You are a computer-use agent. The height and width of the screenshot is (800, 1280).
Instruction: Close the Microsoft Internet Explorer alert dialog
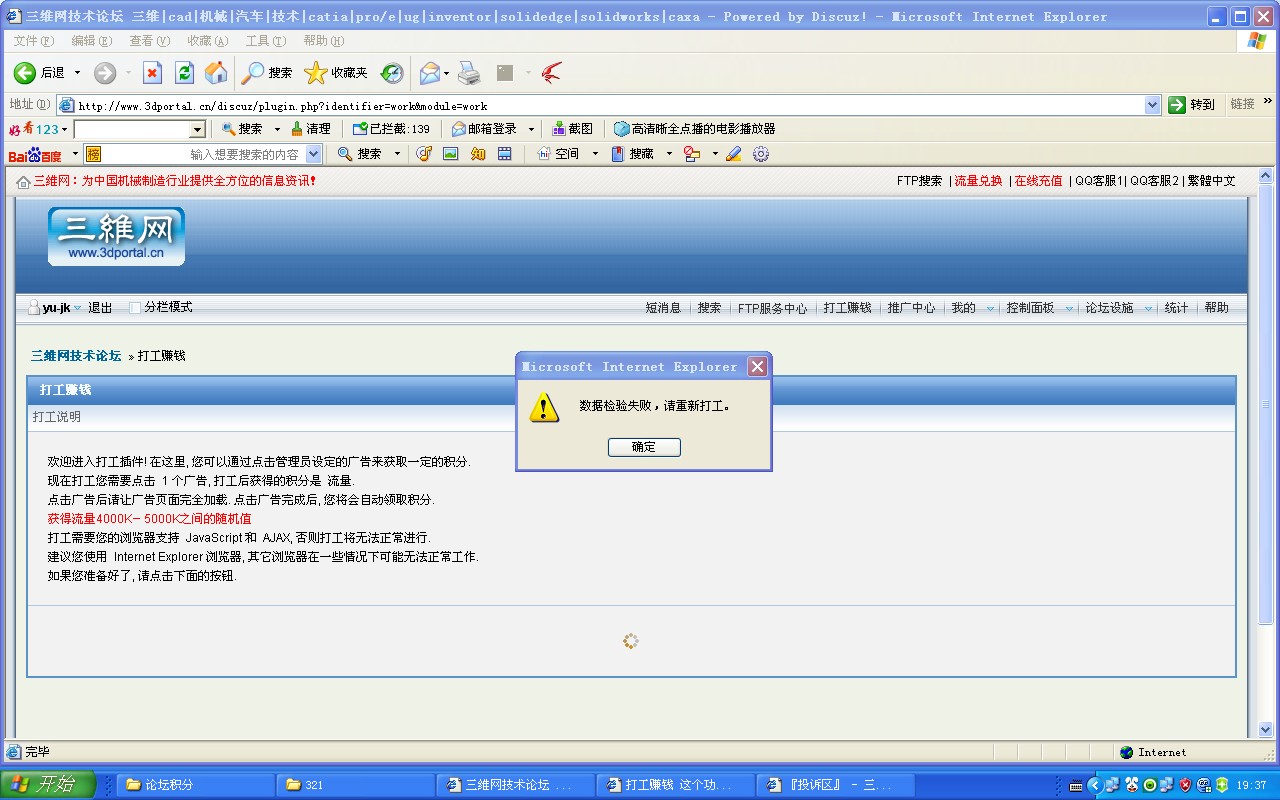(758, 366)
